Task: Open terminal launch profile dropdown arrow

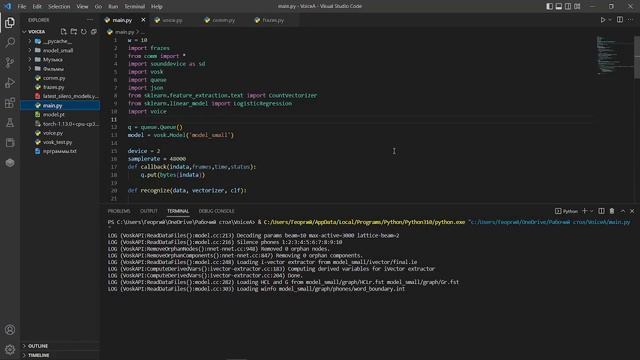Action: tap(591, 211)
